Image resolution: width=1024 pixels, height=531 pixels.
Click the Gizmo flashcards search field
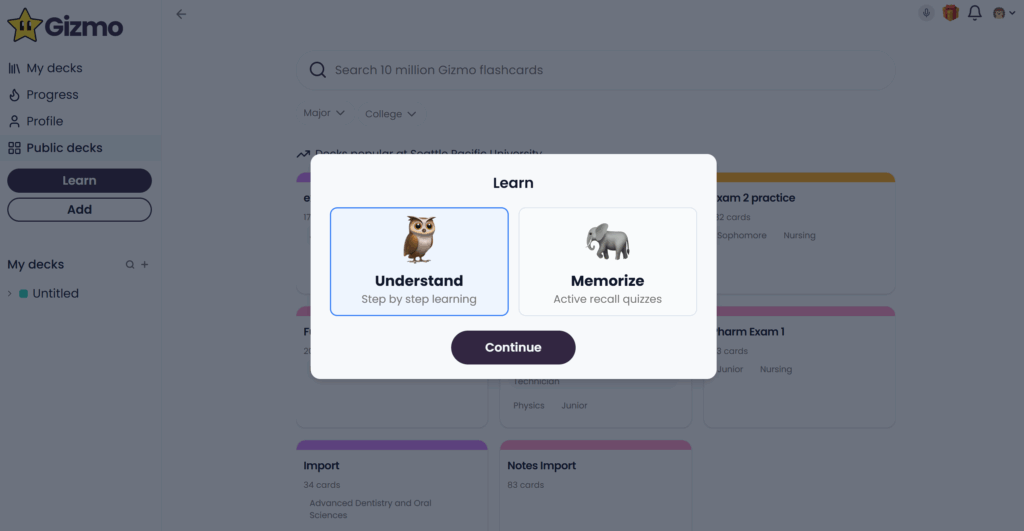coord(600,70)
